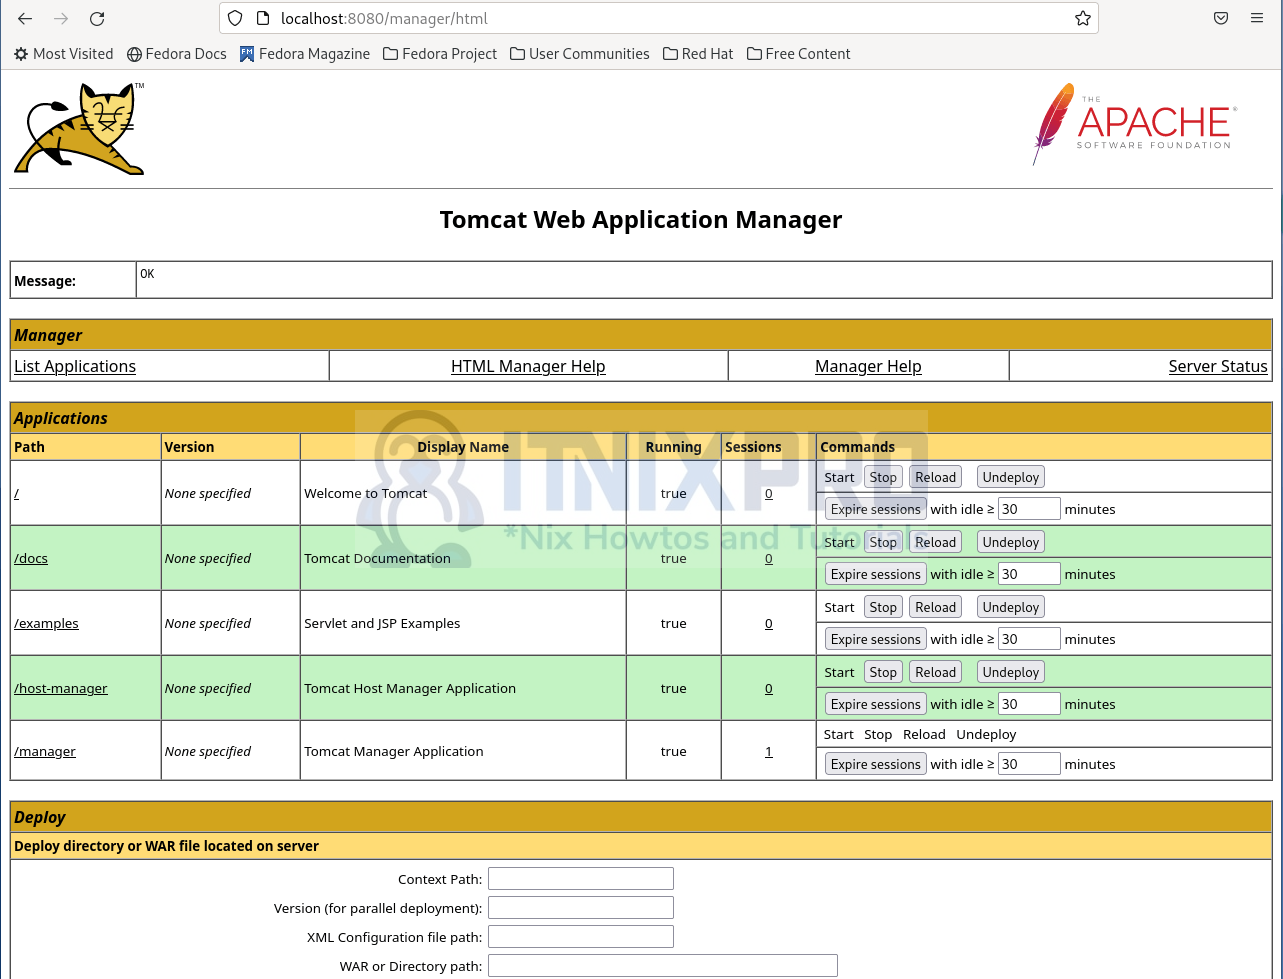Click the Version for parallel deployment field

(x=581, y=908)
